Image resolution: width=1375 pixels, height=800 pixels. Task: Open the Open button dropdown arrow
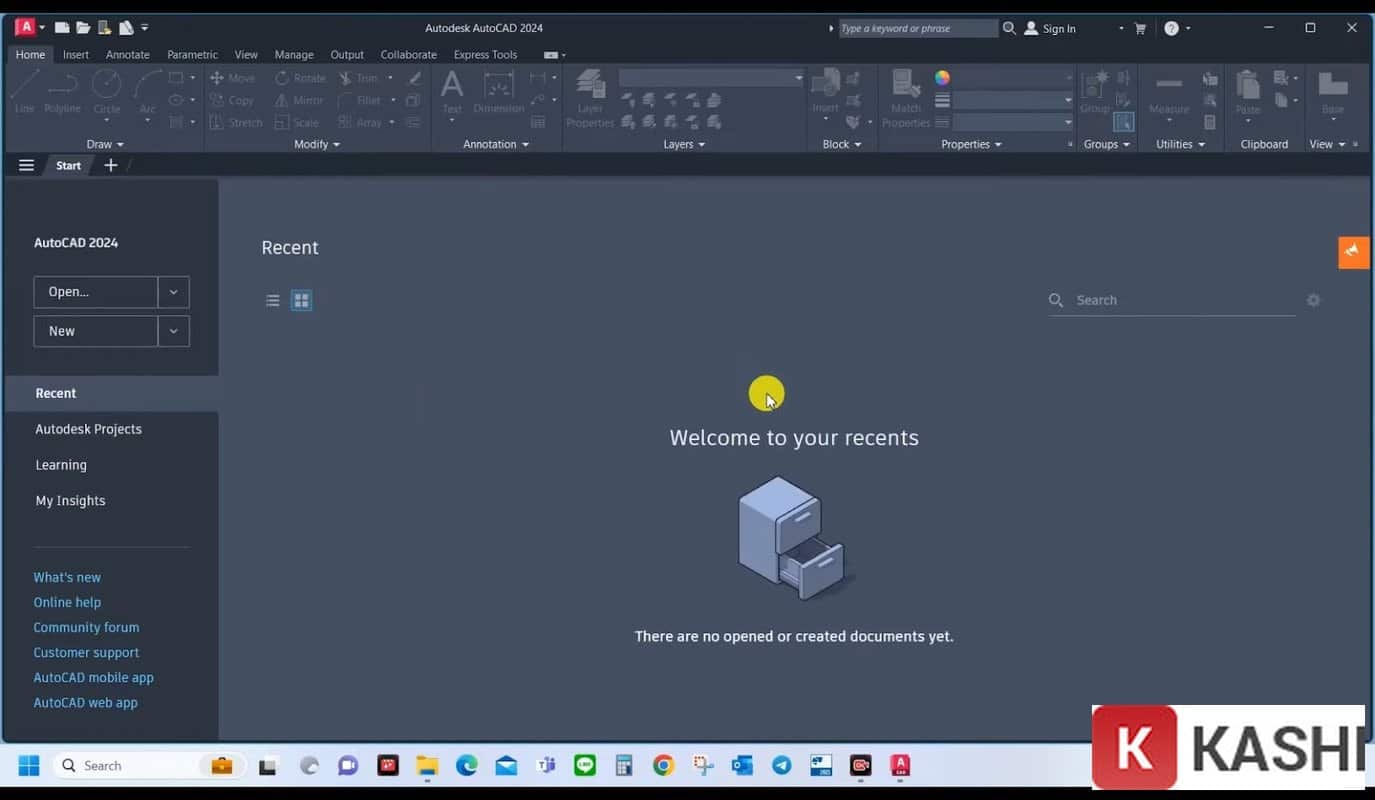tap(173, 292)
